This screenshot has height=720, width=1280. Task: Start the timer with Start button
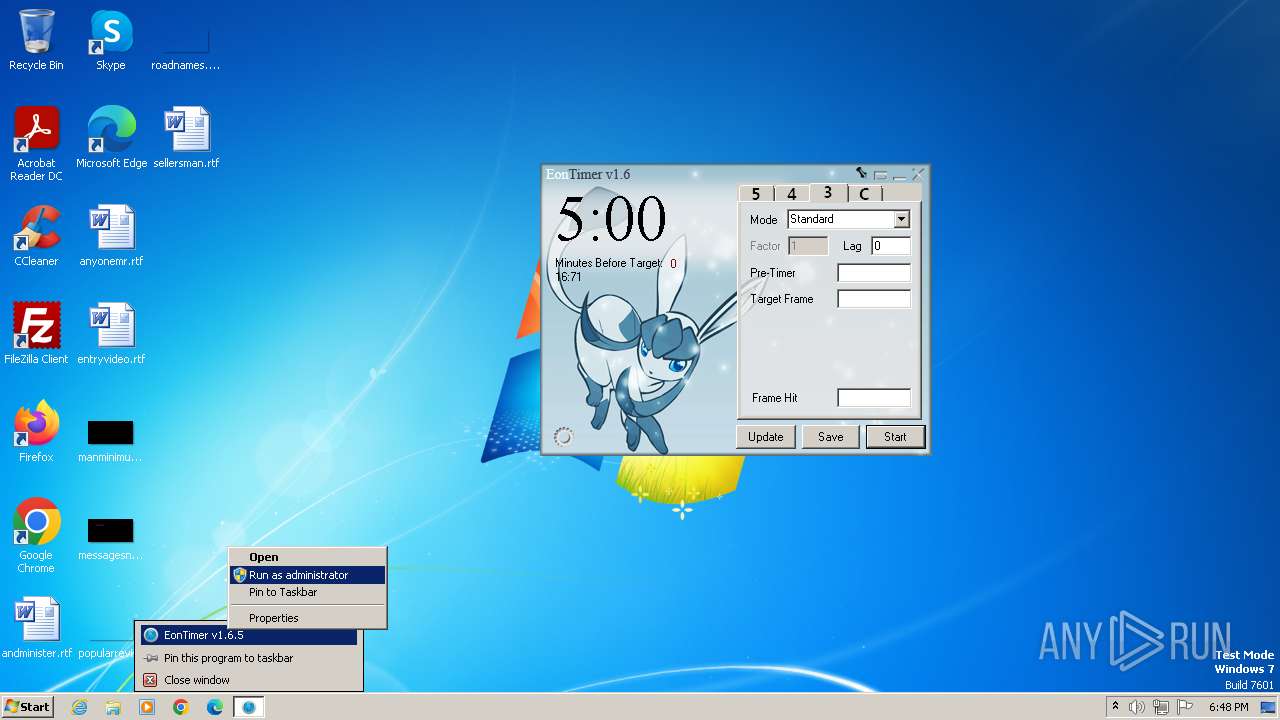point(895,437)
